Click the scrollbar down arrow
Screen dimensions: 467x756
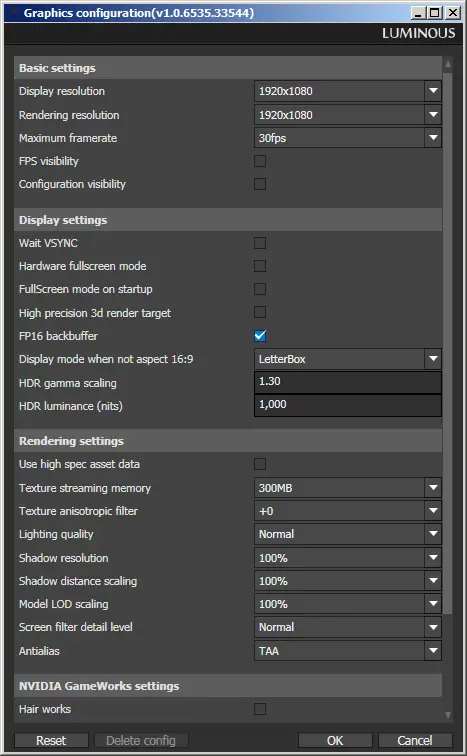coord(448,716)
